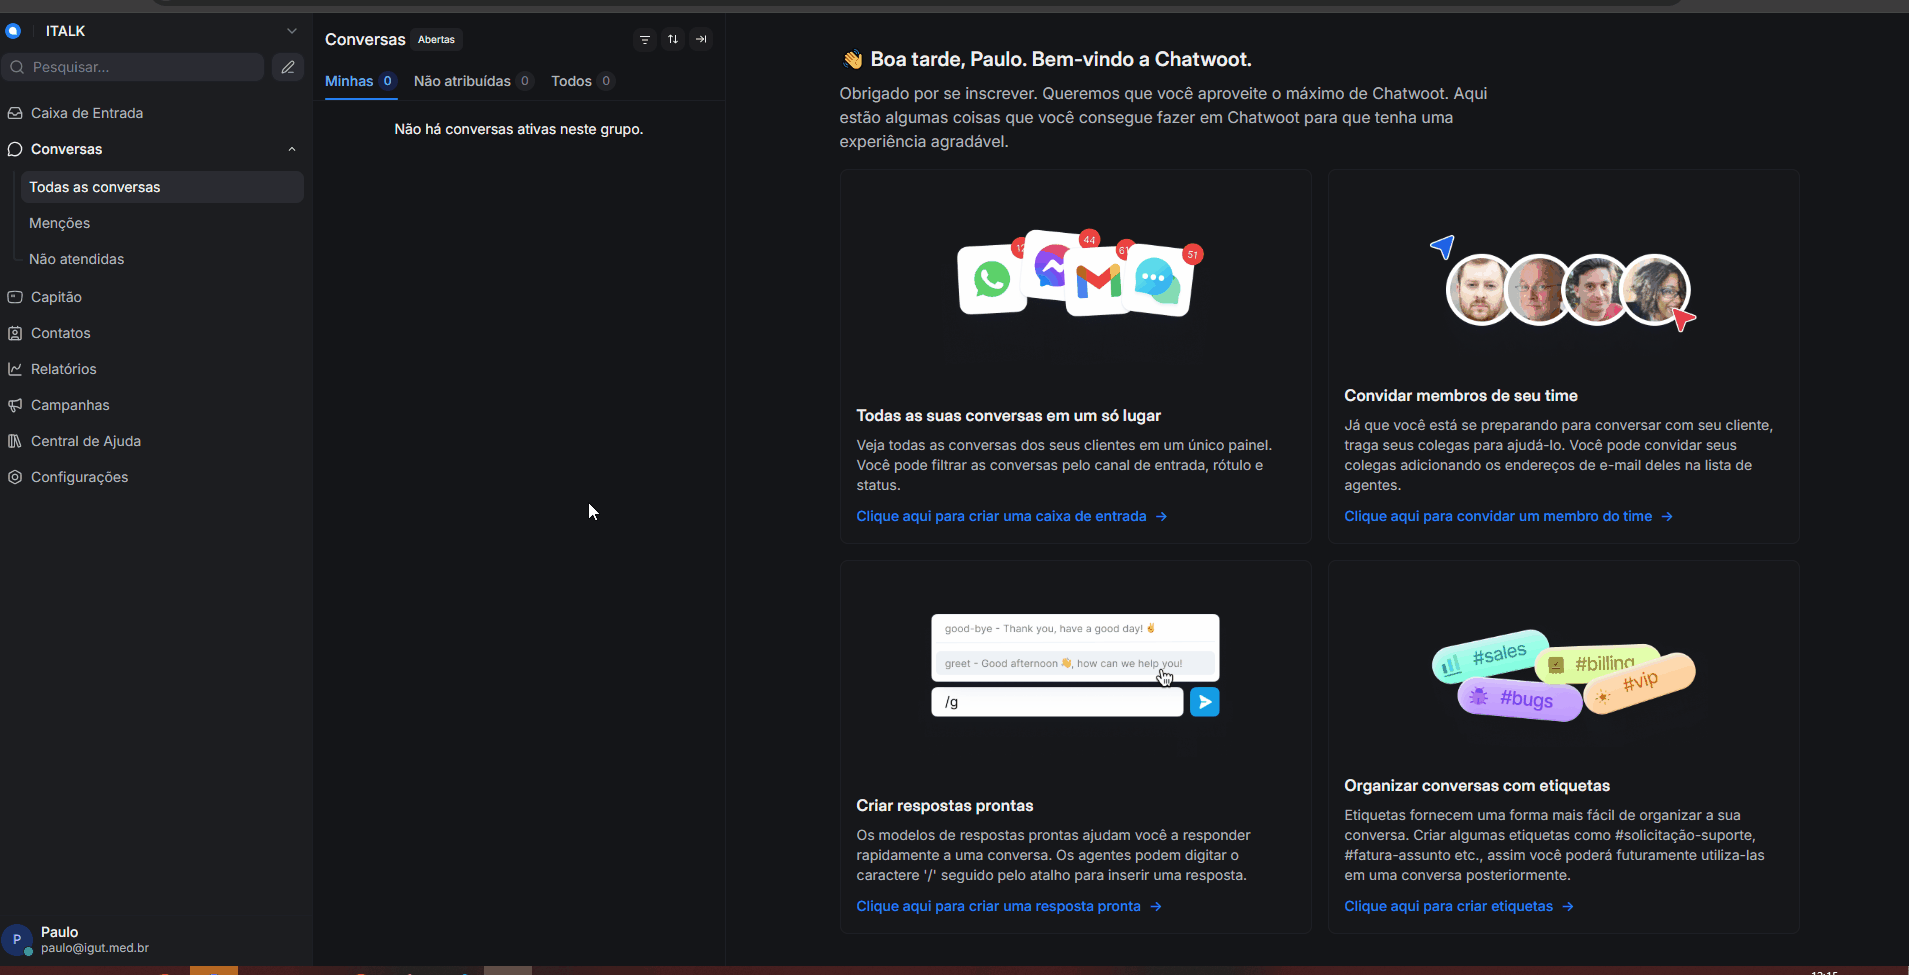This screenshot has height=975, width=1909.
Task: Click the Paulo profile avatar
Action: [x=17, y=939]
